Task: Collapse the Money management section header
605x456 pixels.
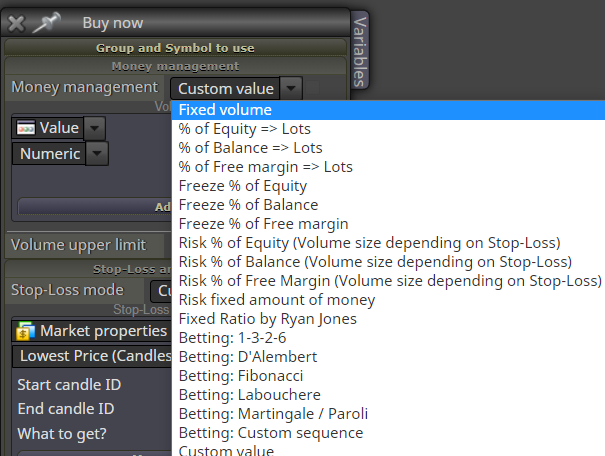Action: click(x=175, y=66)
